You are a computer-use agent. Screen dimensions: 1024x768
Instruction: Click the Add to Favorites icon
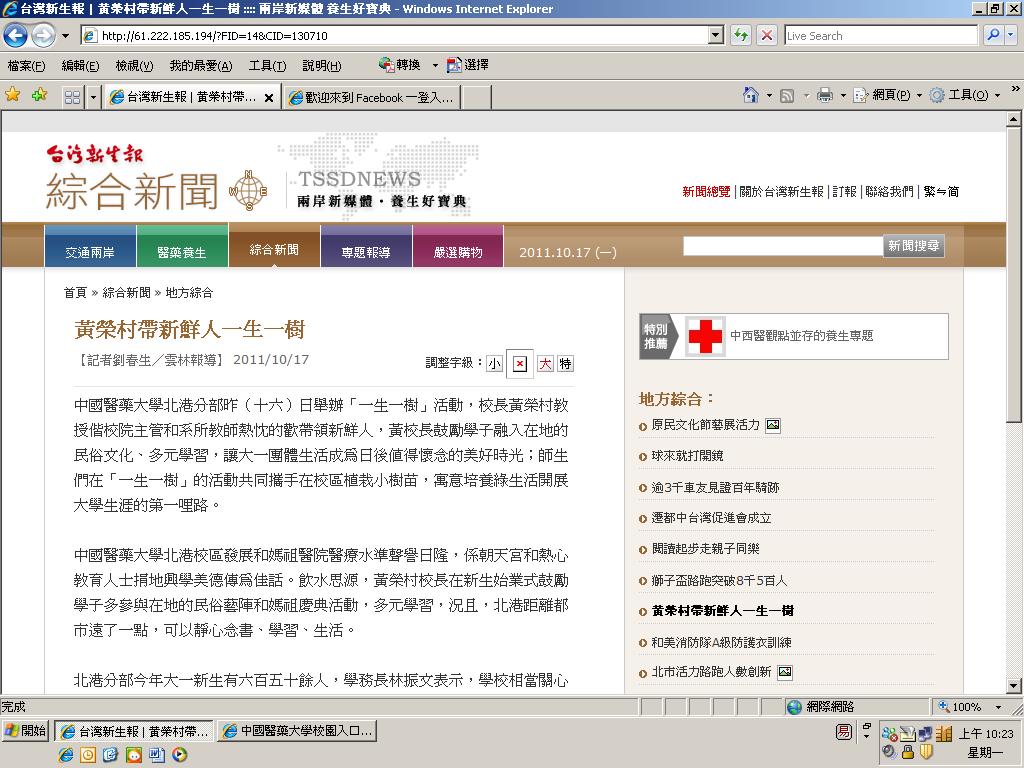(39, 95)
